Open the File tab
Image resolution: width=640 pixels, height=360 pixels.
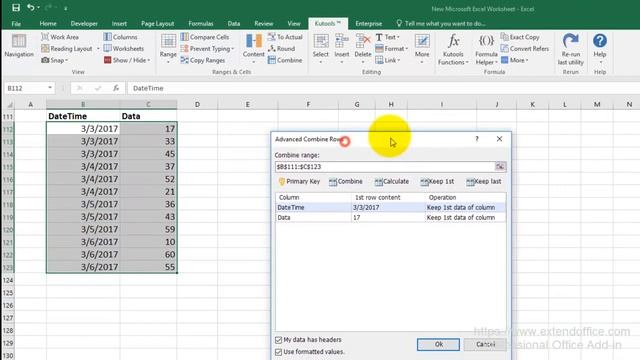click(x=16, y=24)
